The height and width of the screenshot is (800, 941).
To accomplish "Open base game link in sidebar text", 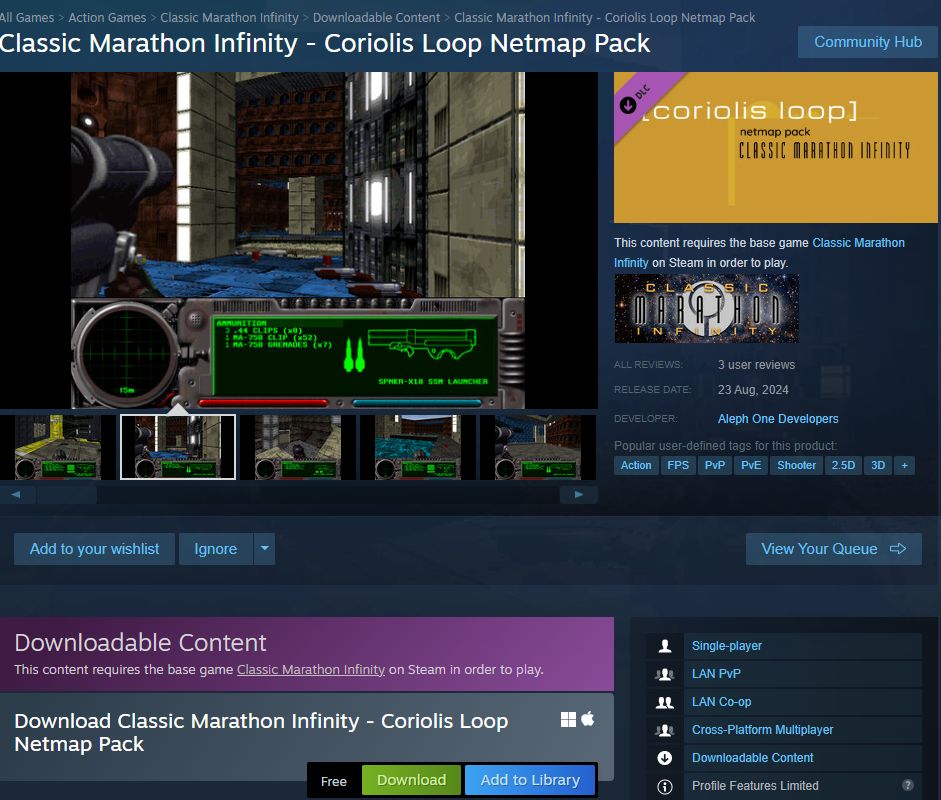I will [858, 242].
